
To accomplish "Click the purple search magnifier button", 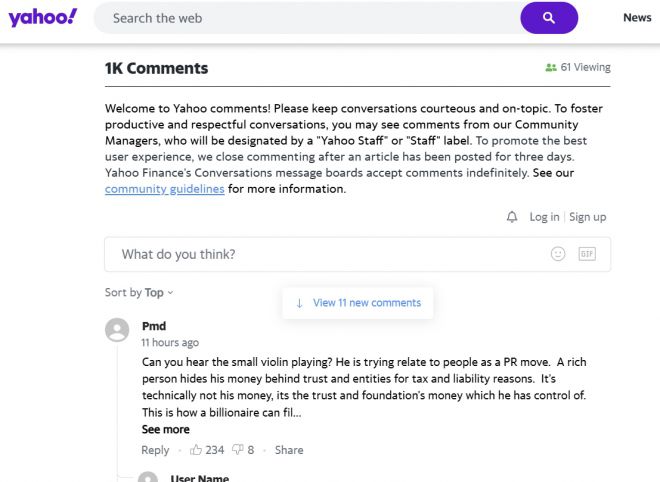I will (x=549, y=18).
